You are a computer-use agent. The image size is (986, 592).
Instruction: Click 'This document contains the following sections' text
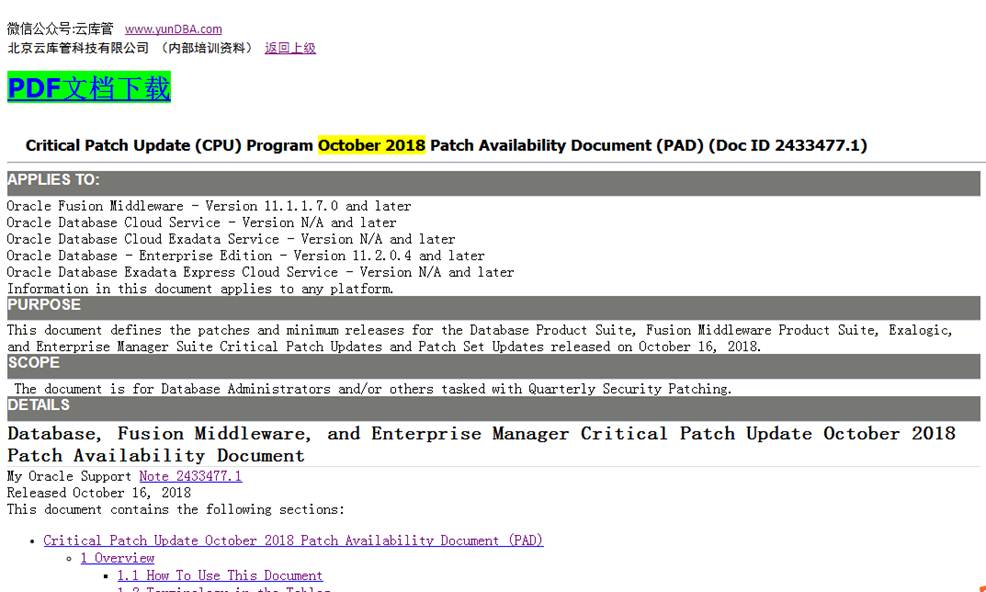(175, 510)
